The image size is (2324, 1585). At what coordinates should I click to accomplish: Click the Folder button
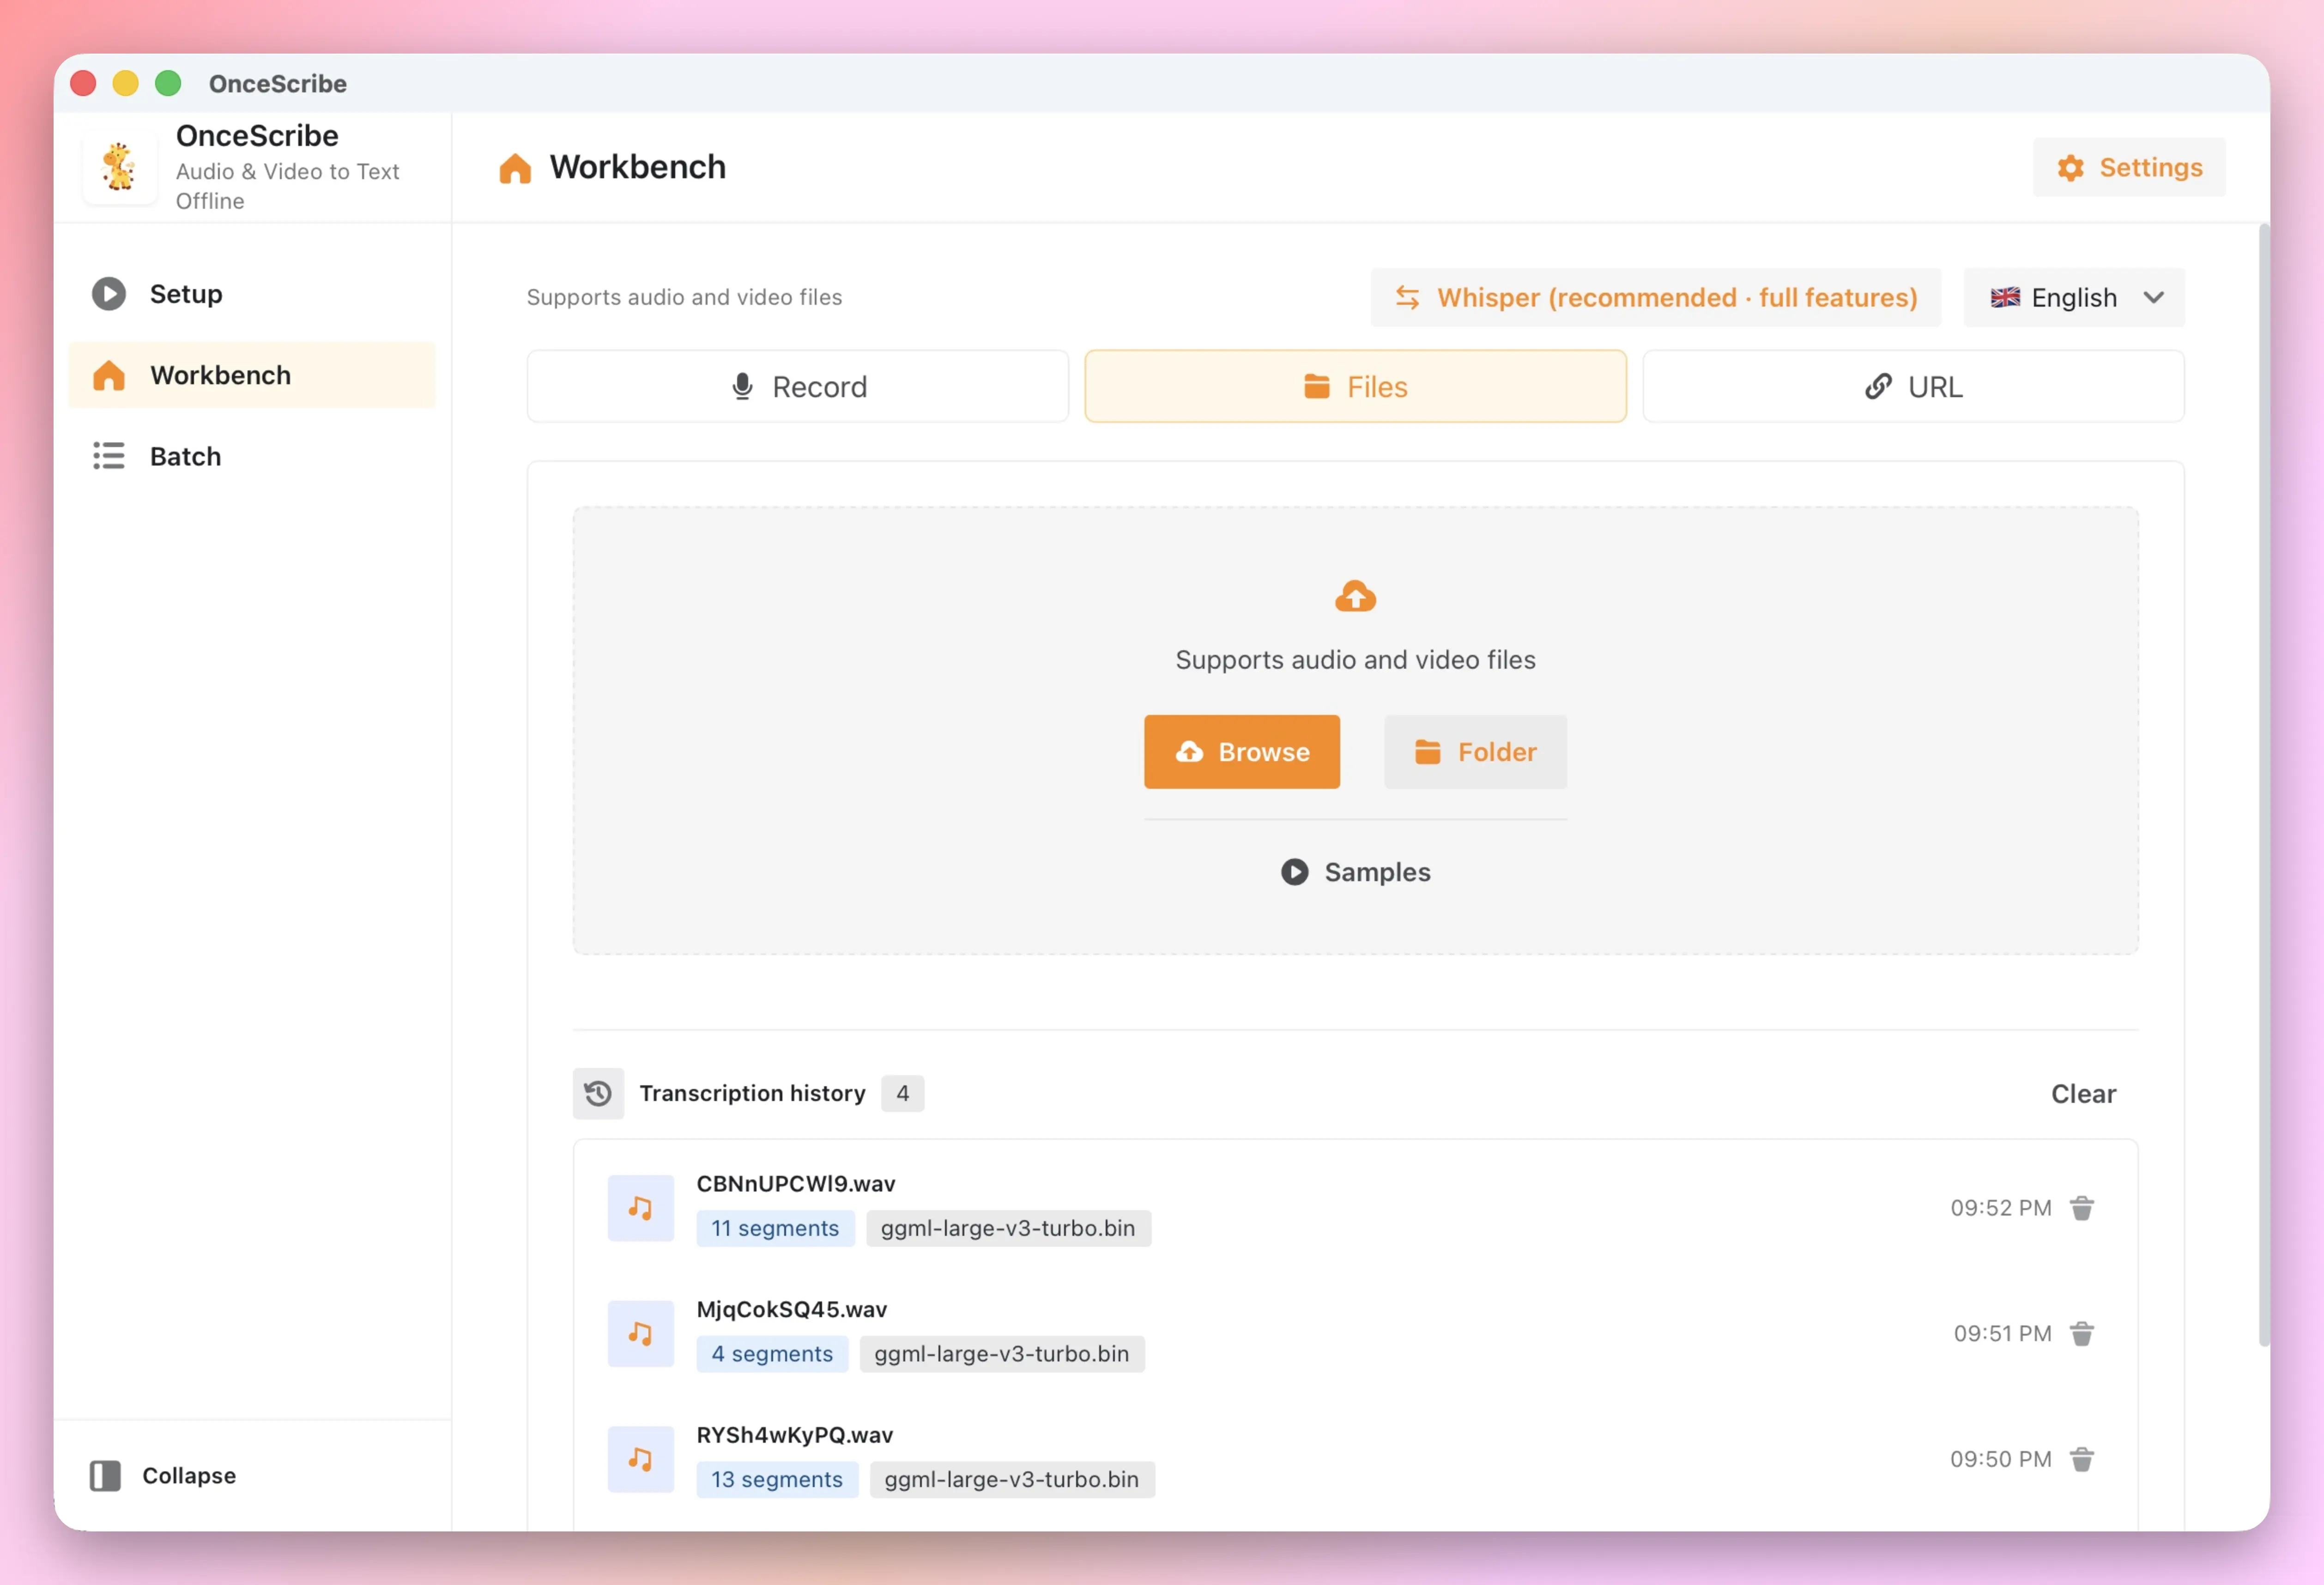1475,752
